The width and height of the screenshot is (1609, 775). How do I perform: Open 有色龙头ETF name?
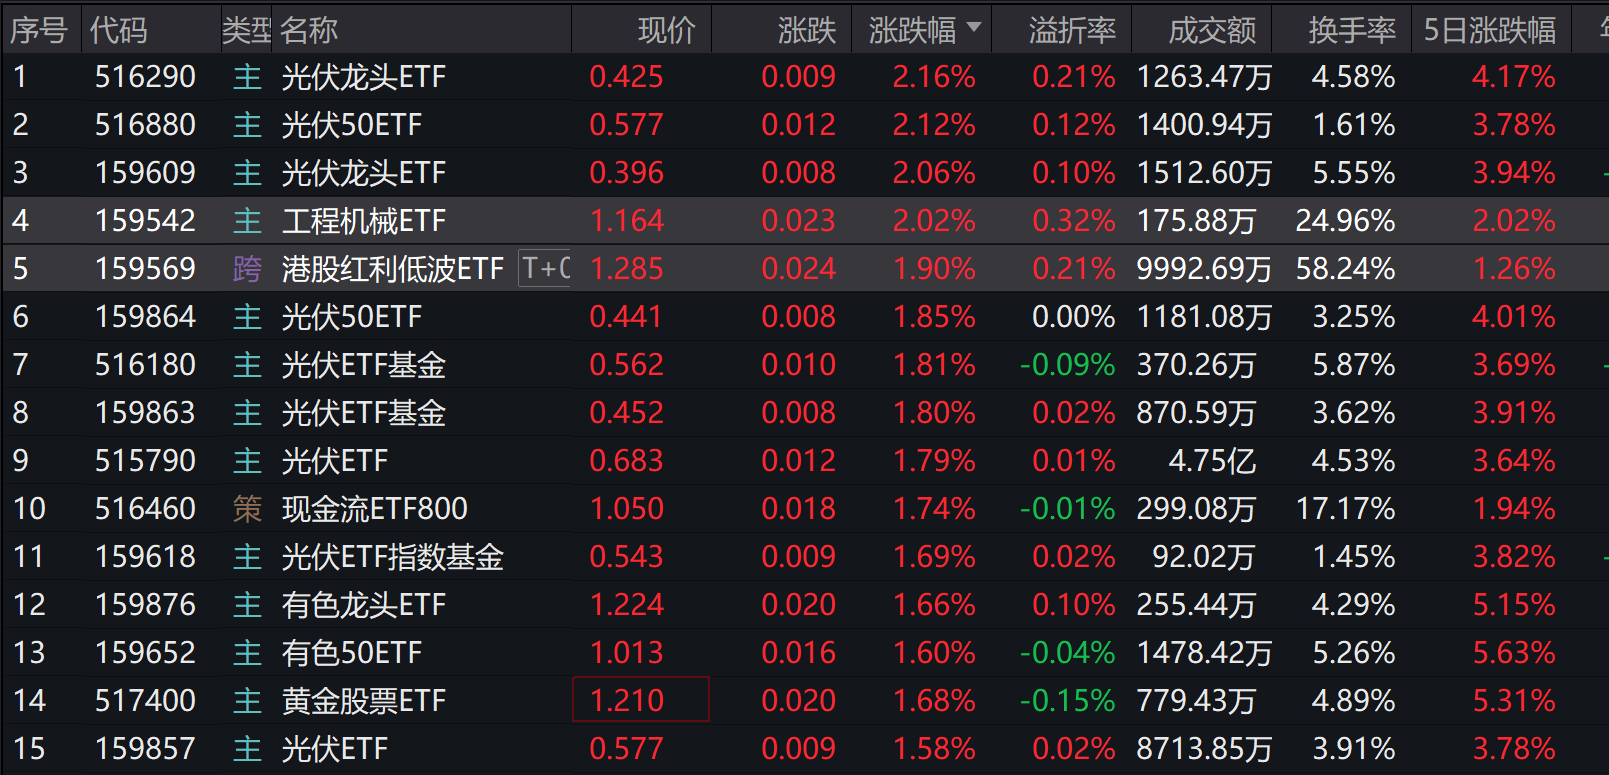coord(364,605)
